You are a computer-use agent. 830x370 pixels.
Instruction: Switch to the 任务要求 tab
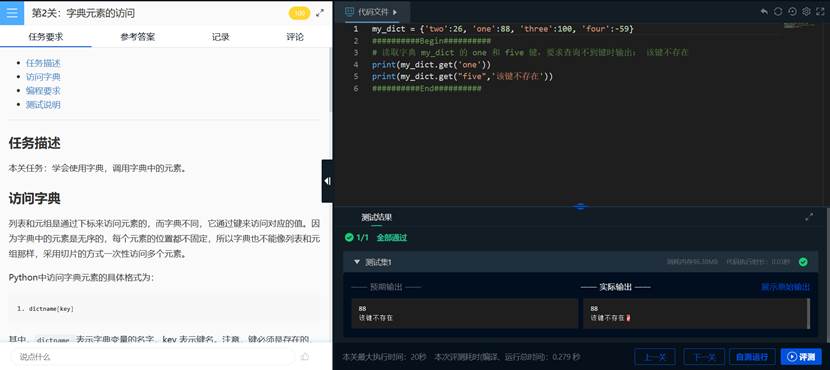coord(46,37)
